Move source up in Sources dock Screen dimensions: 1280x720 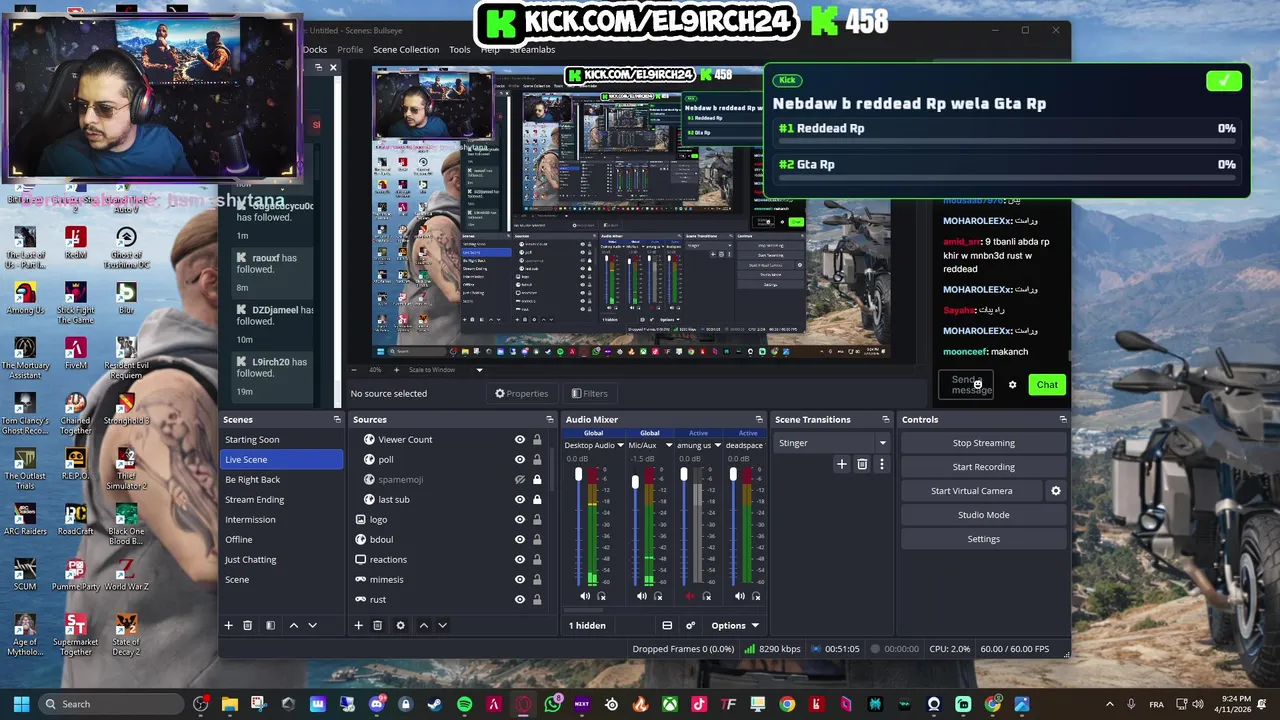(x=423, y=625)
